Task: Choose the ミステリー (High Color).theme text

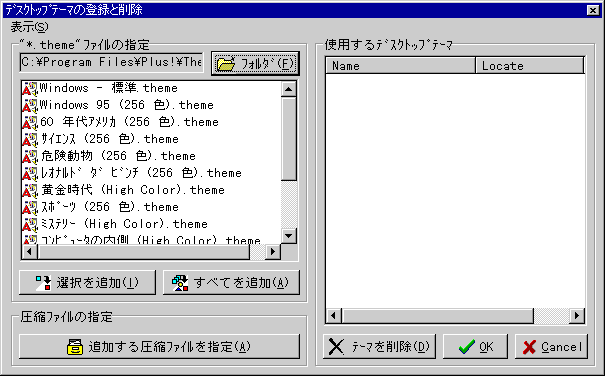Action: pyautogui.click(x=124, y=224)
